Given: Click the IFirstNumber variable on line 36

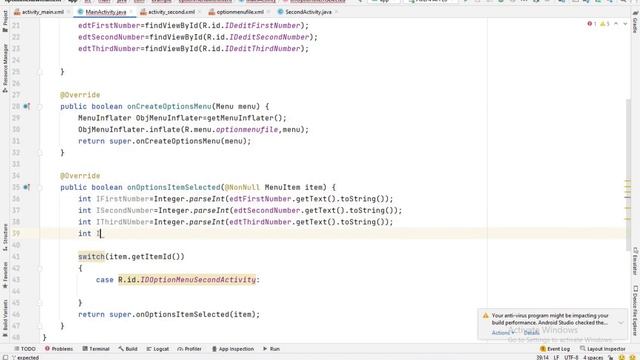Looking at the screenshot, I should [x=122, y=199].
